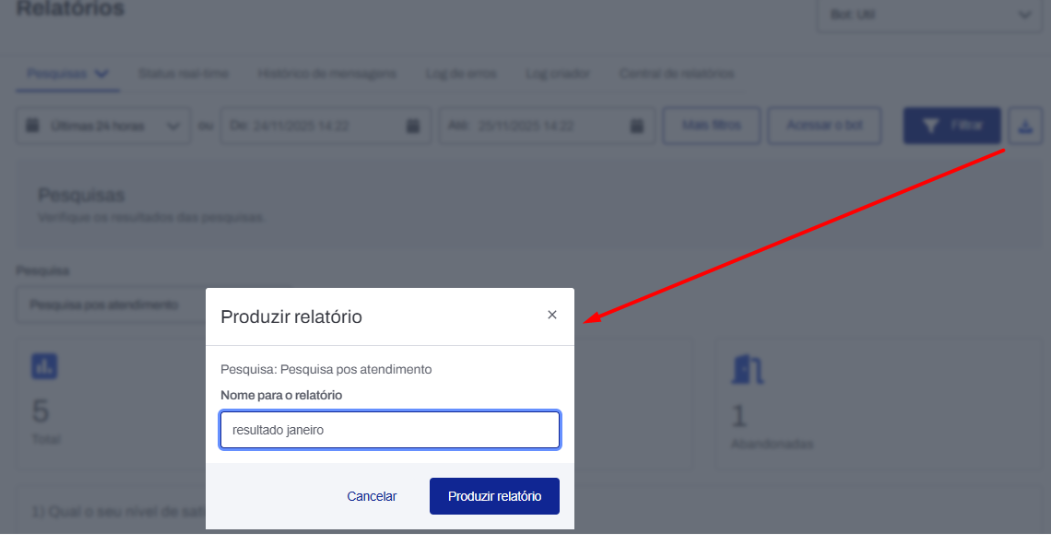The image size is (1051, 535).
Task: Click the download report icon button
Action: click(1024, 126)
